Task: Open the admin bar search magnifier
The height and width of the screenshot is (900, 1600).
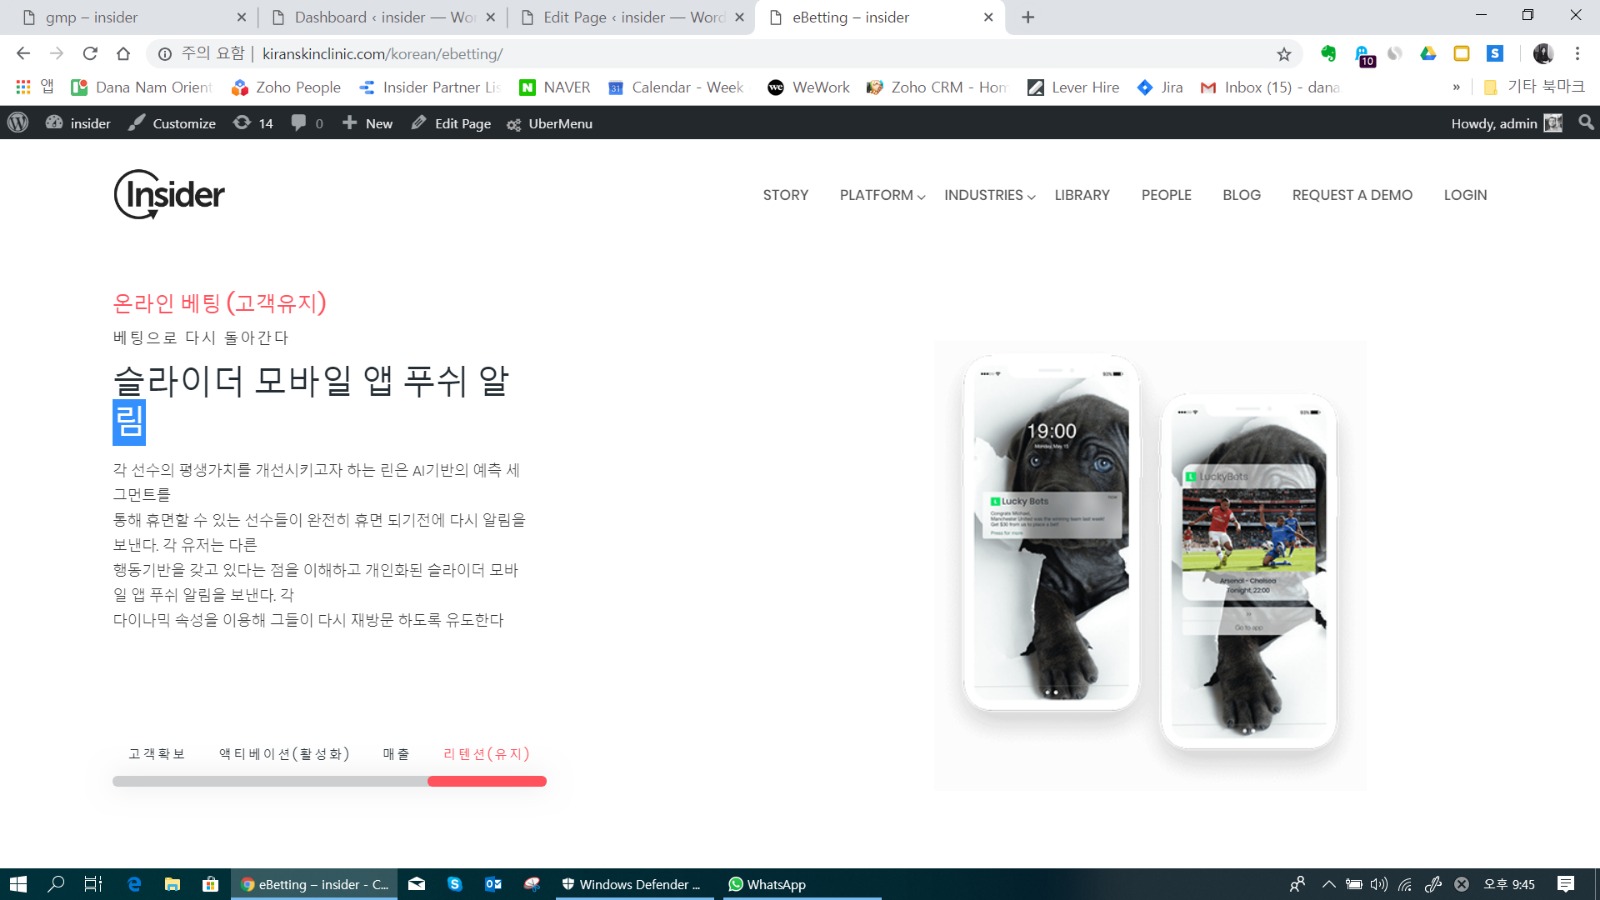Action: point(1586,123)
